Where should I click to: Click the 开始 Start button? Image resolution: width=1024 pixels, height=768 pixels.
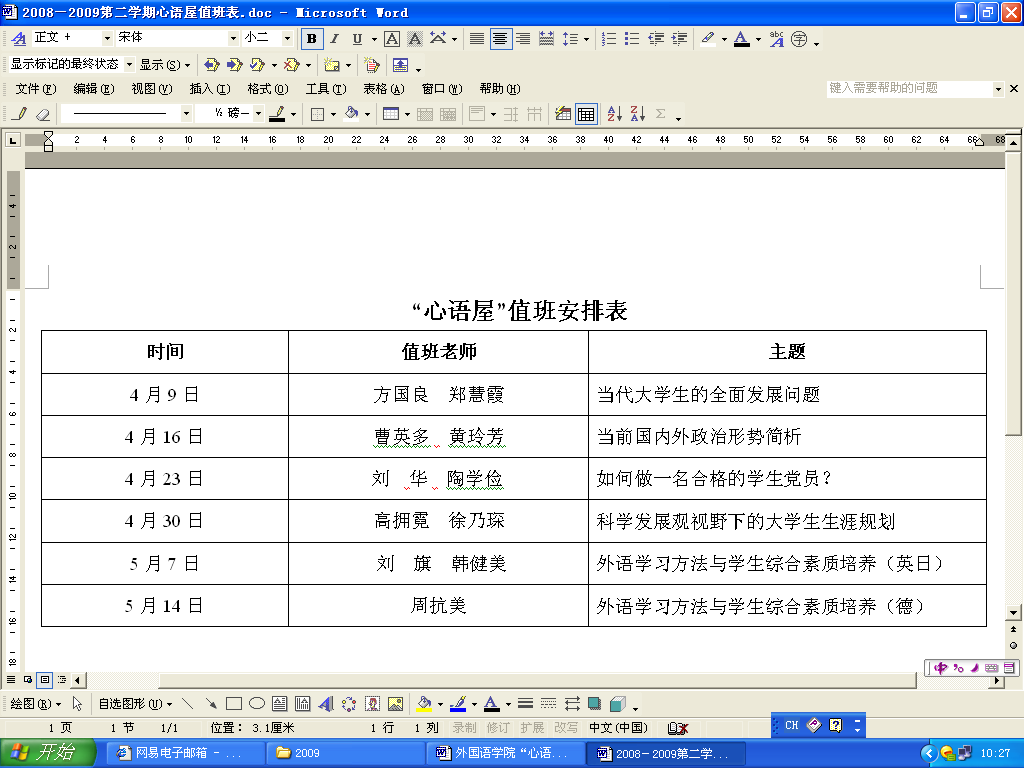47,753
